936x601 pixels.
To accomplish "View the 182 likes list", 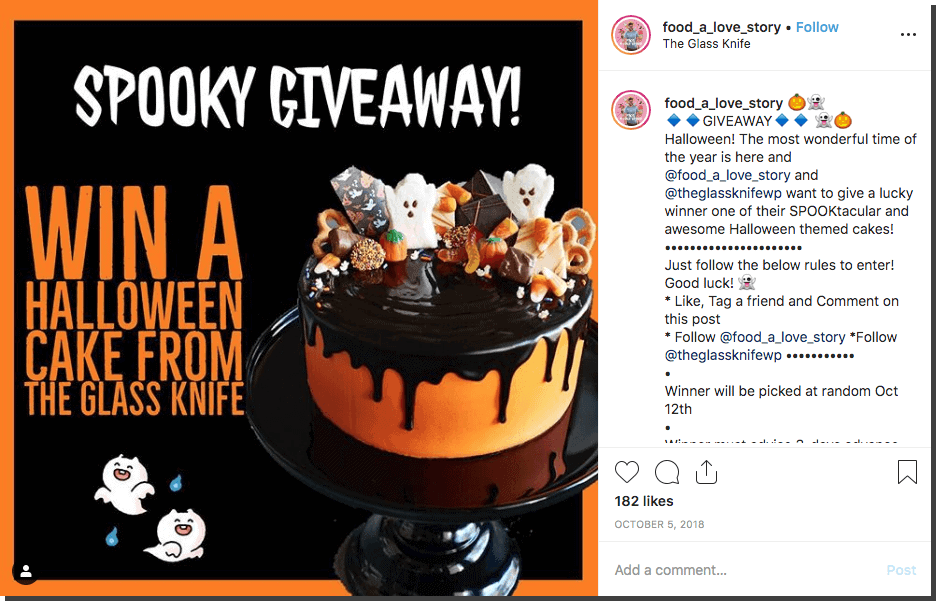I will tap(644, 501).
